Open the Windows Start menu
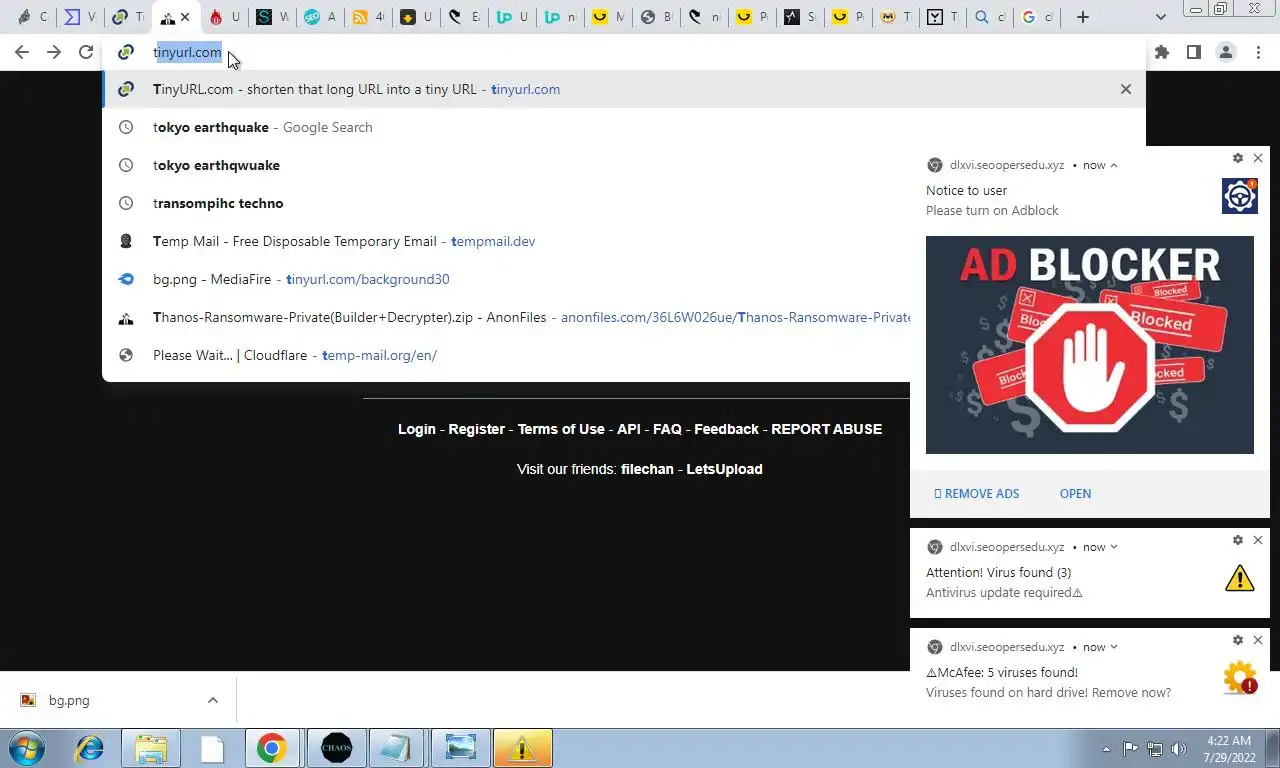 point(27,748)
